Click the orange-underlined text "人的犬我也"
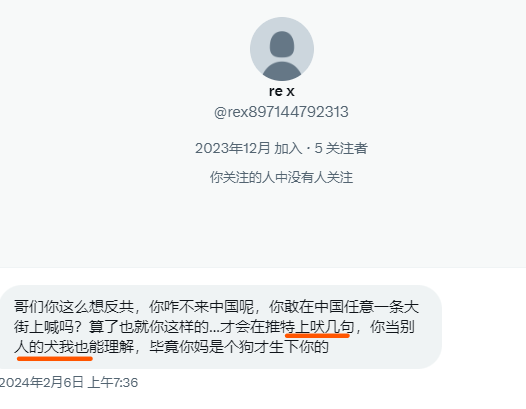Screen dimensions: 526x409 click(x=51, y=346)
